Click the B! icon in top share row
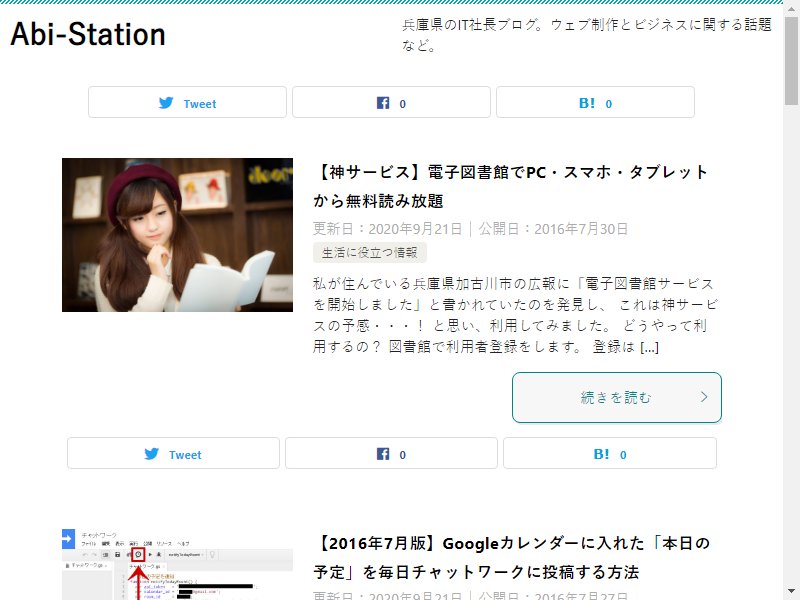Viewport: 800px width, 600px height. [587, 103]
